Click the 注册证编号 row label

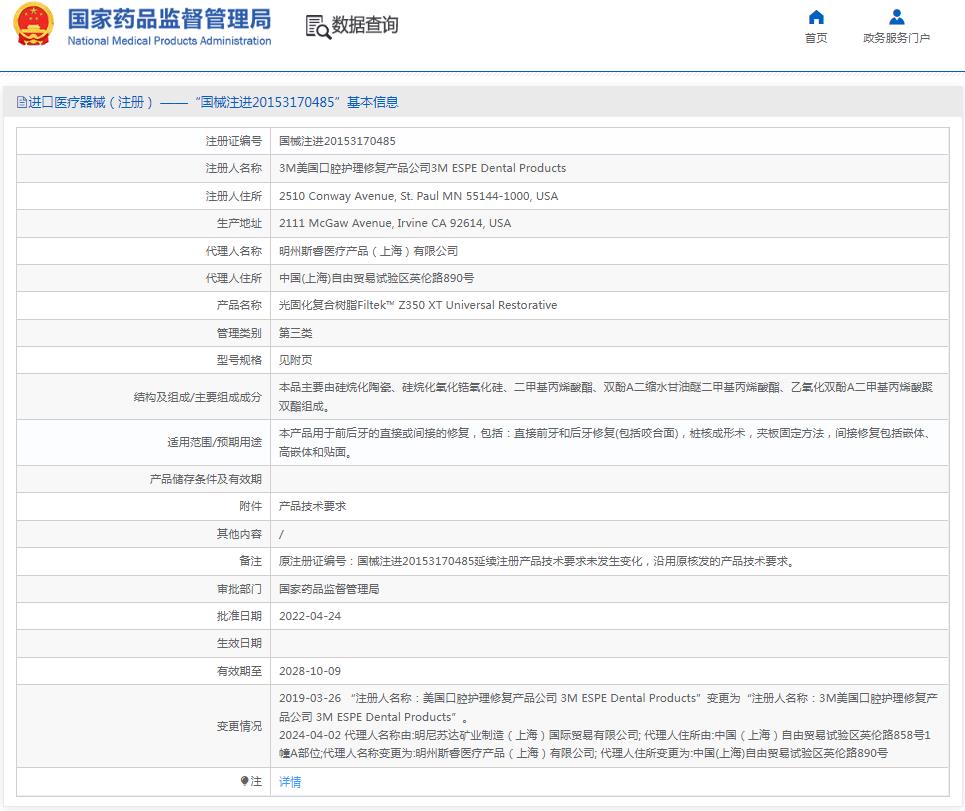tap(234, 141)
